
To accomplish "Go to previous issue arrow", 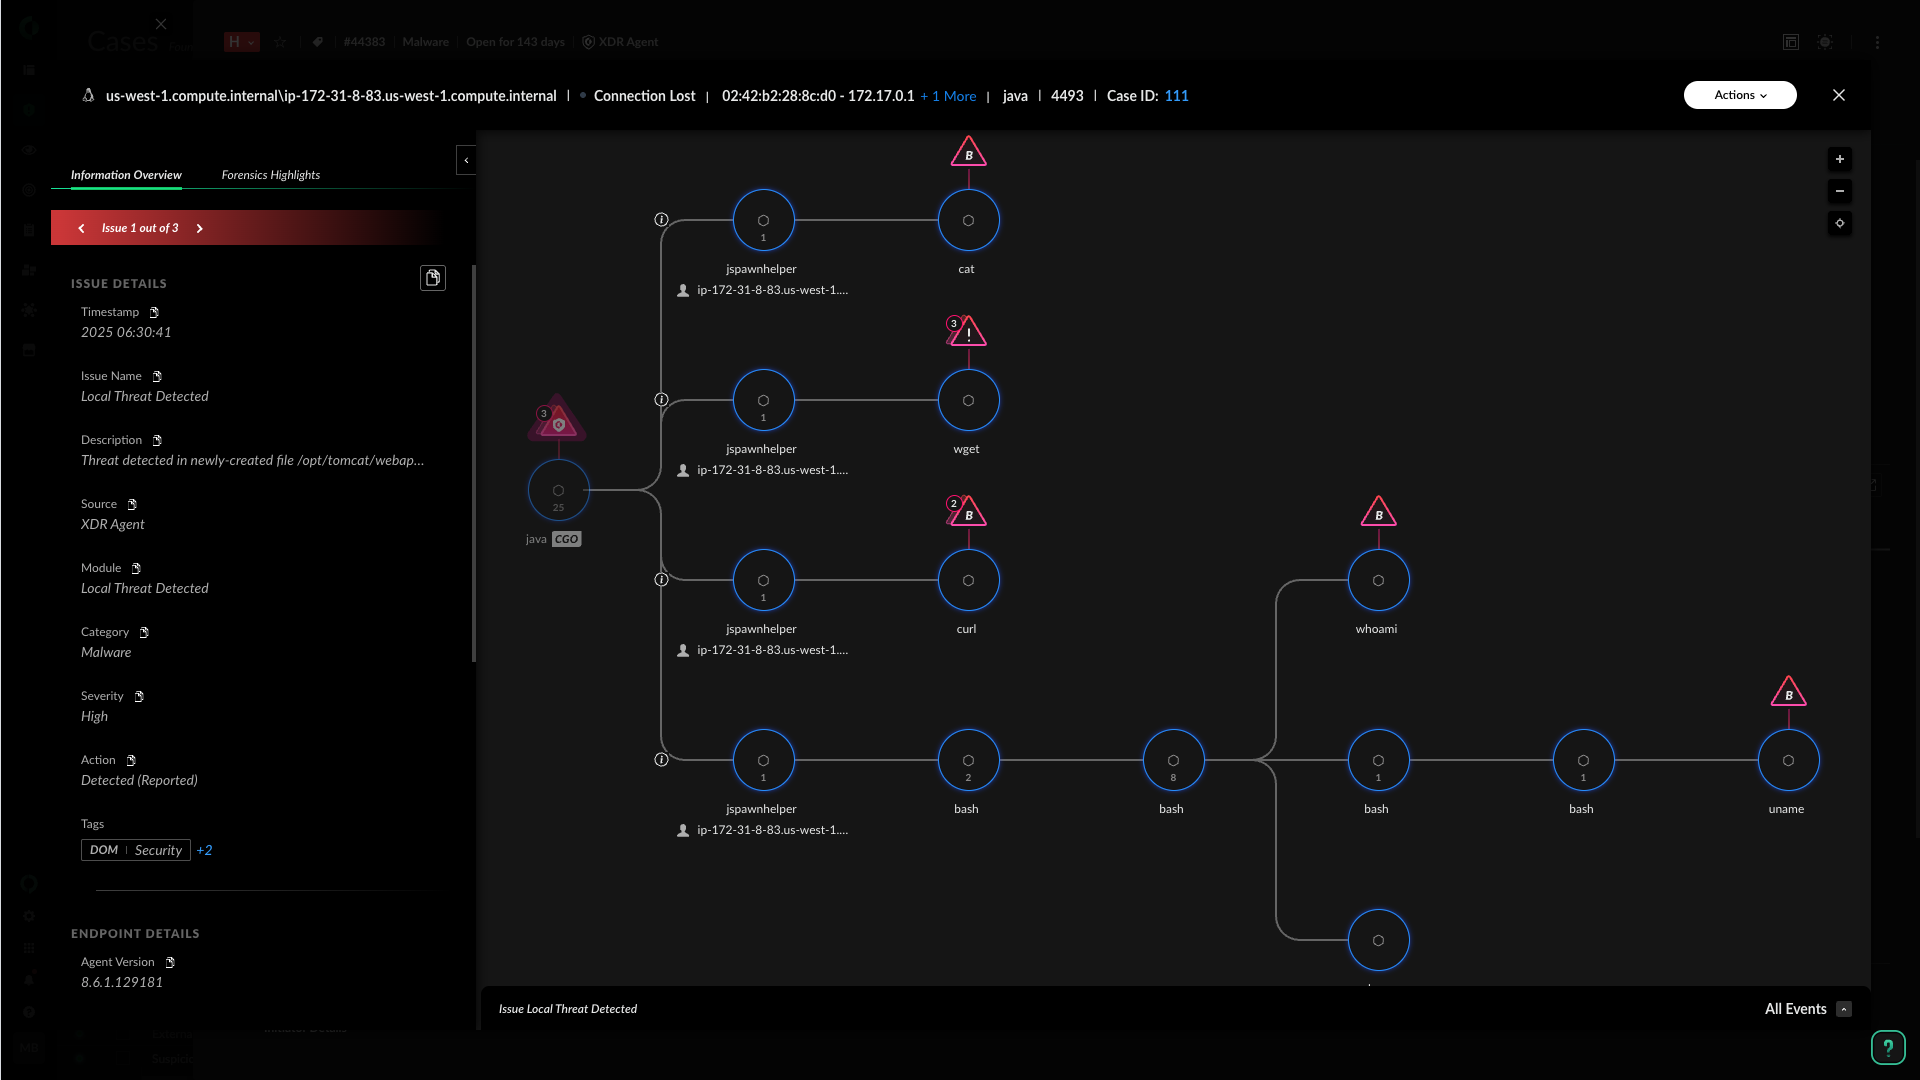I will (x=81, y=228).
